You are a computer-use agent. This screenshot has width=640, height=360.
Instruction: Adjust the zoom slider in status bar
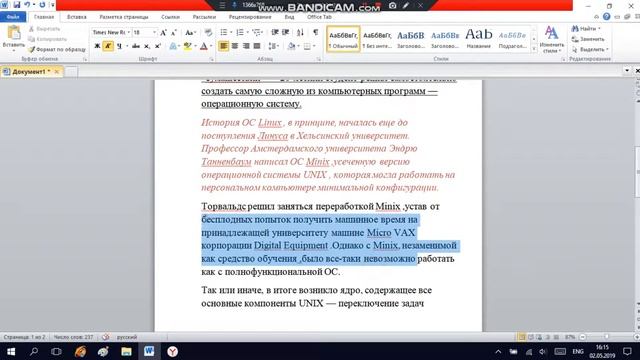click(x=607, y=337)
